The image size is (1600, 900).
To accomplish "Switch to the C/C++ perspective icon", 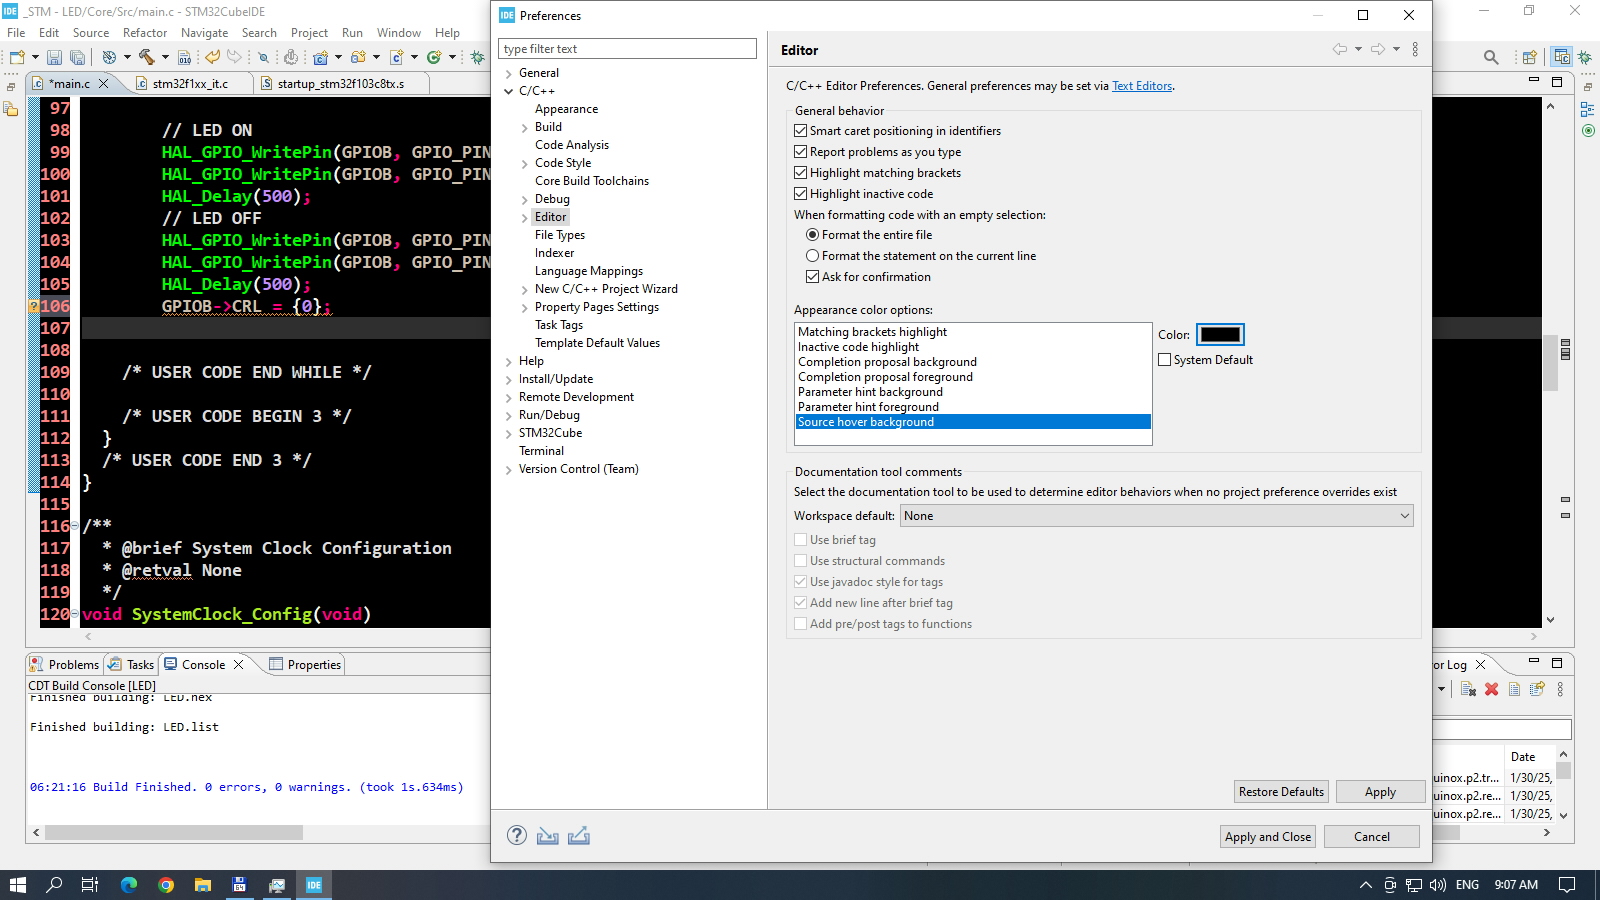I will click(x=1561, y=57).
